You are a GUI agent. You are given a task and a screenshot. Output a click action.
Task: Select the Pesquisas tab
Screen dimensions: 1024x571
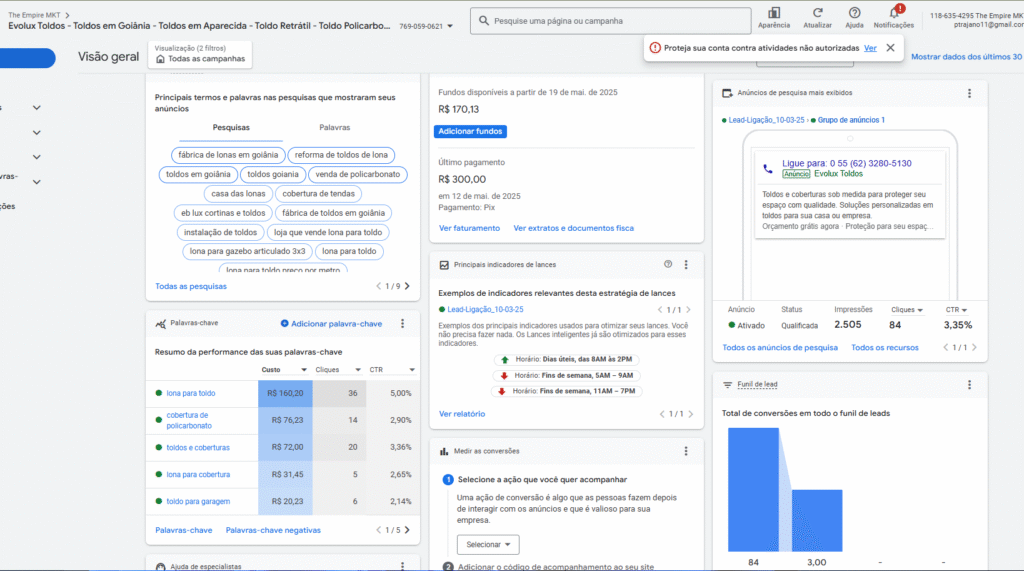231,128
